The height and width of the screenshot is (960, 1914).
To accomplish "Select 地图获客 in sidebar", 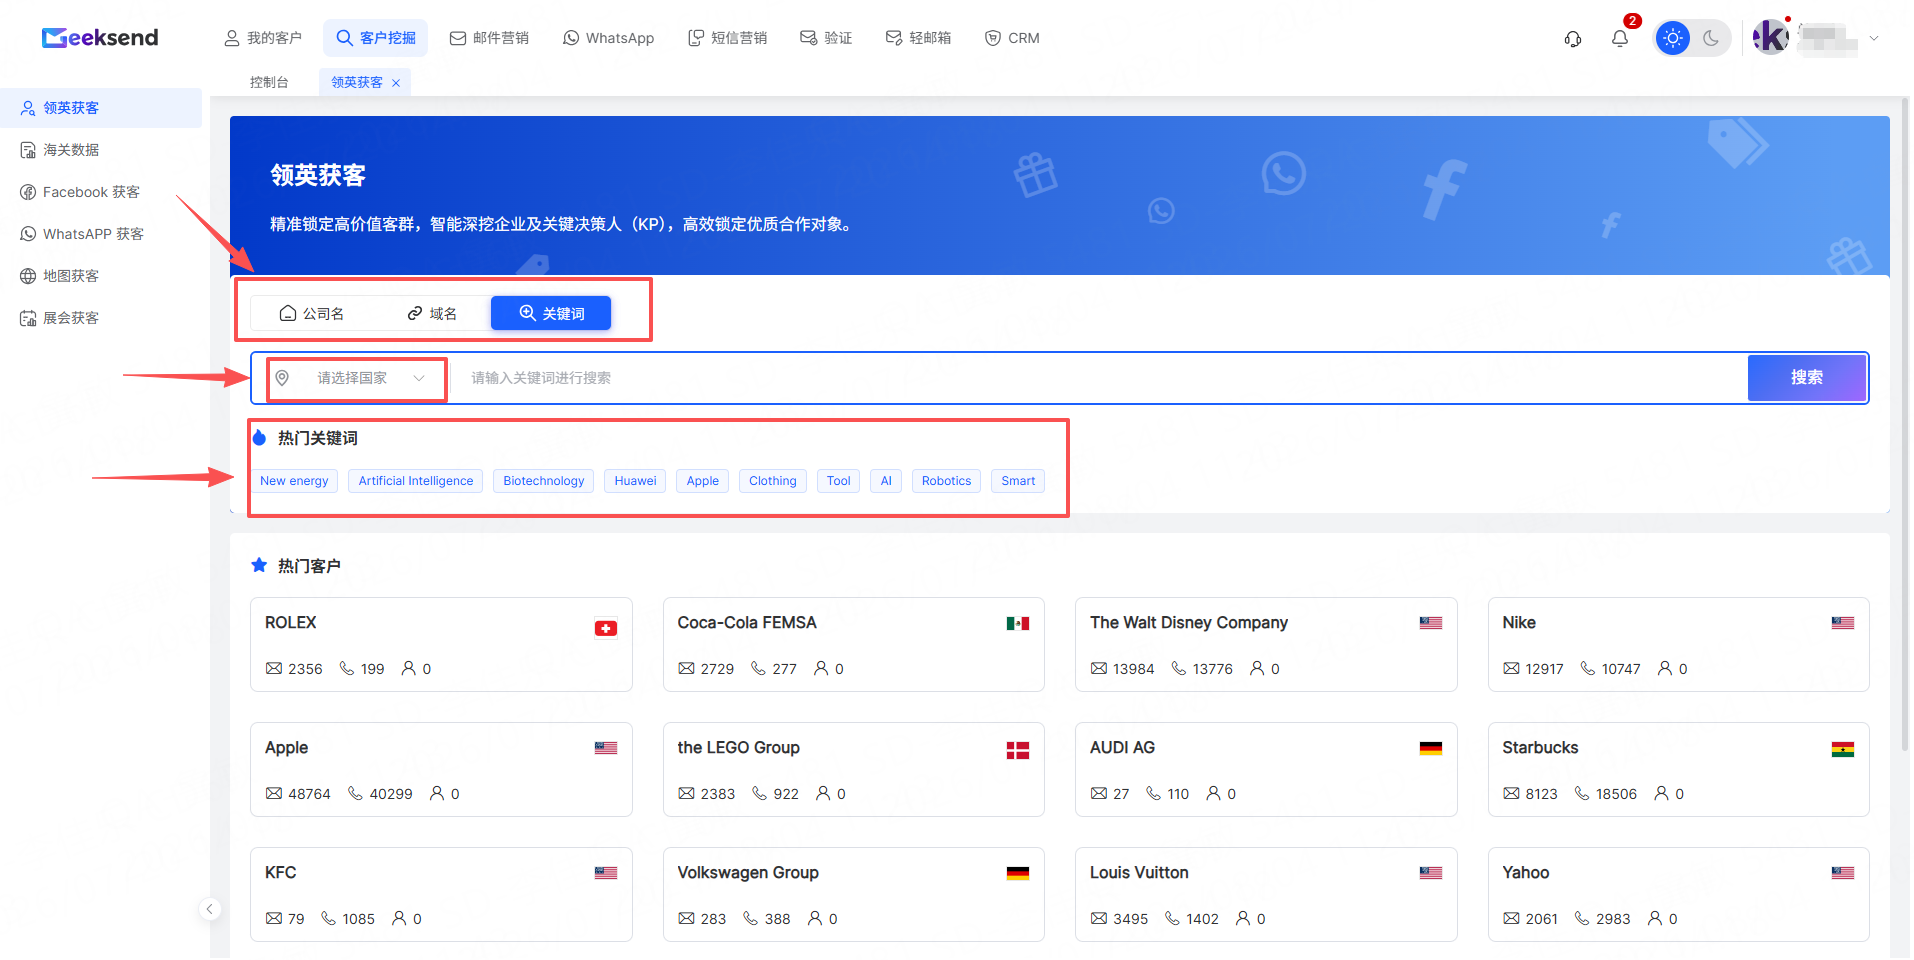I will 101,276.
